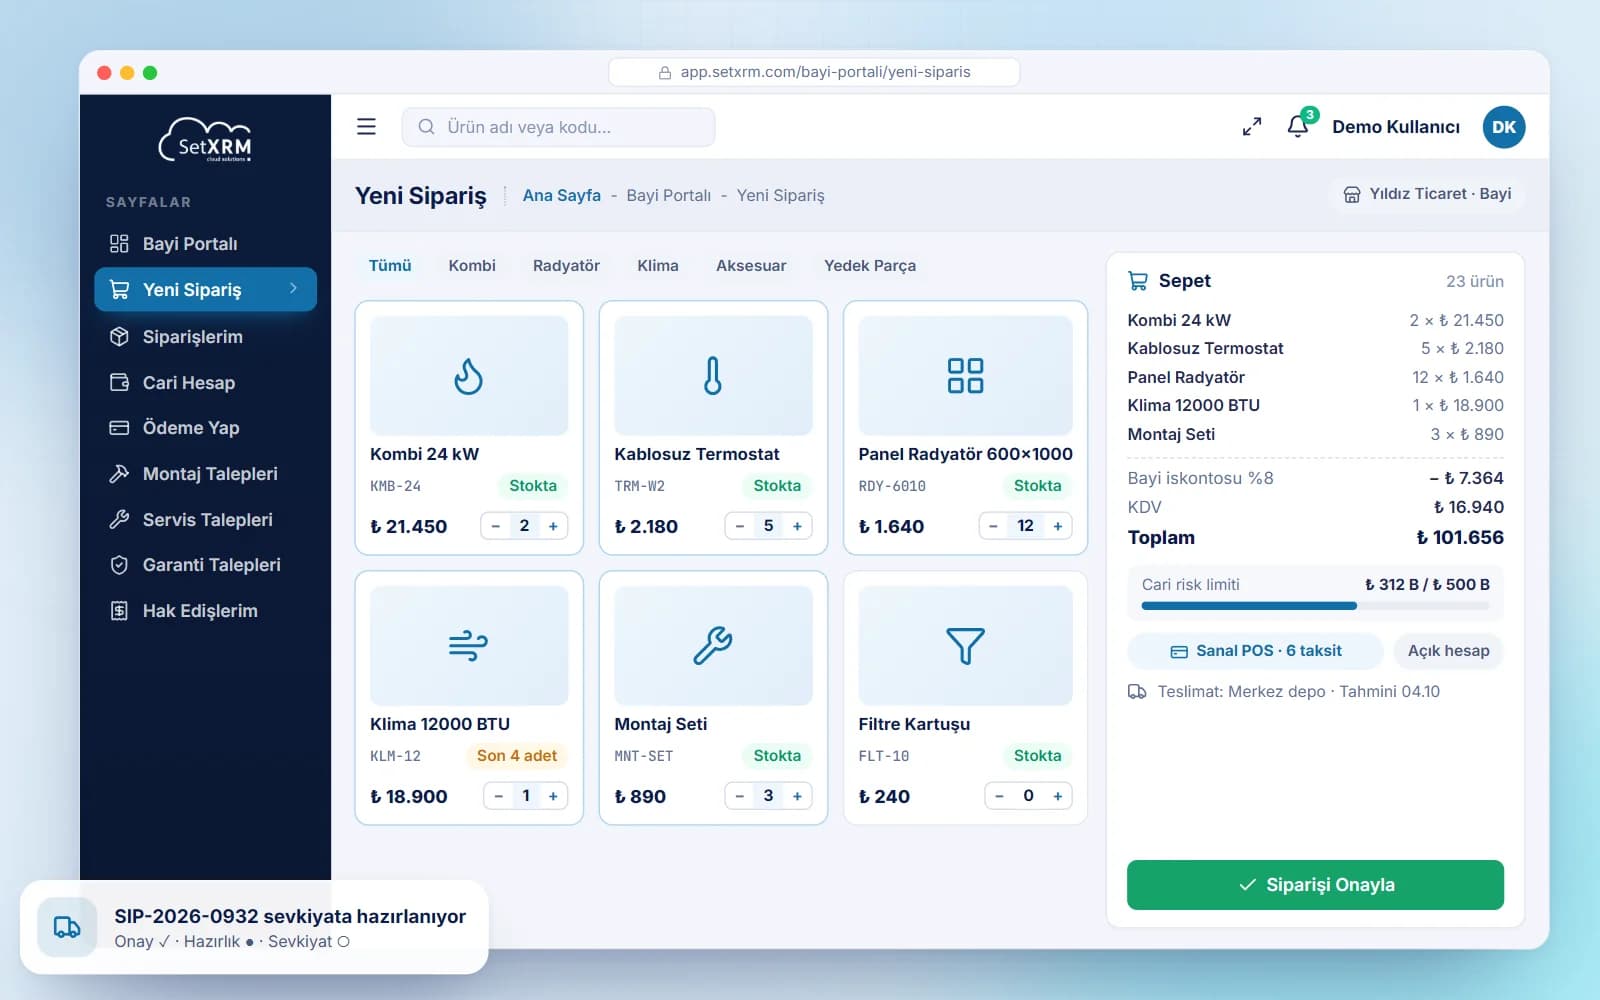Increase Kombi 24 kW quantity with plus
Screen dimensions: 1600x1000
pos(553,526)
